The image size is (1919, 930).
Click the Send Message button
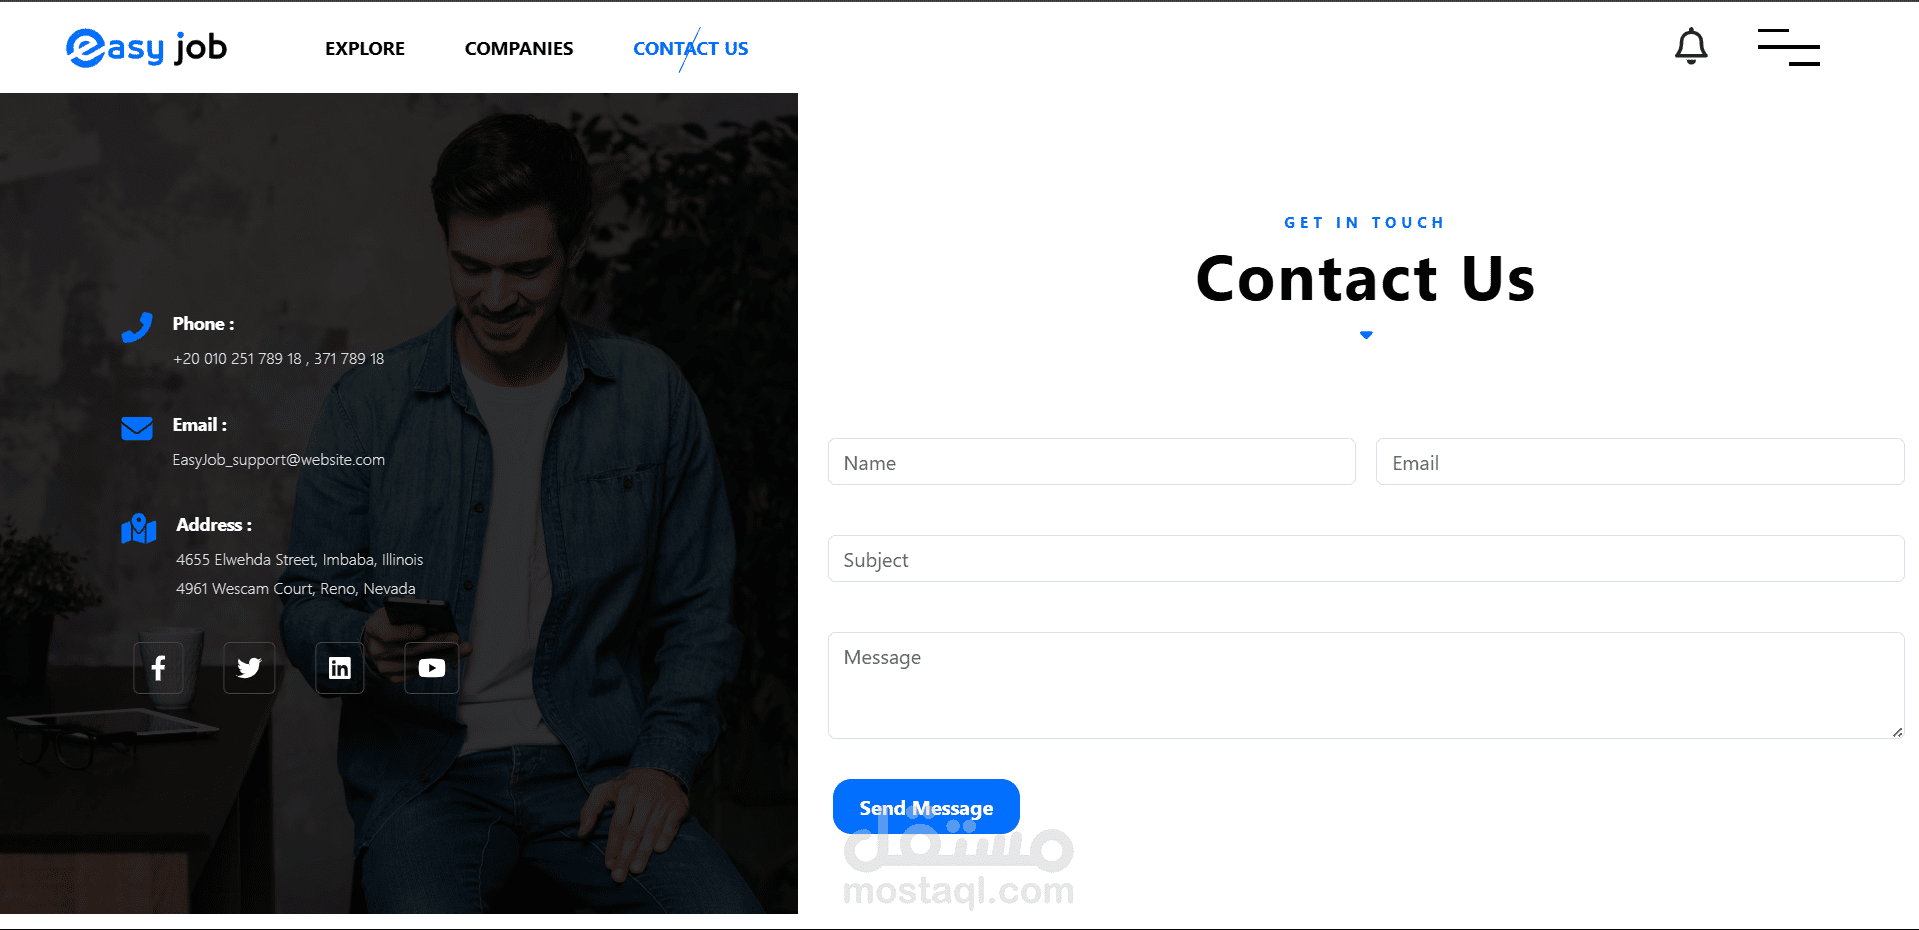[x=926, y=807]
